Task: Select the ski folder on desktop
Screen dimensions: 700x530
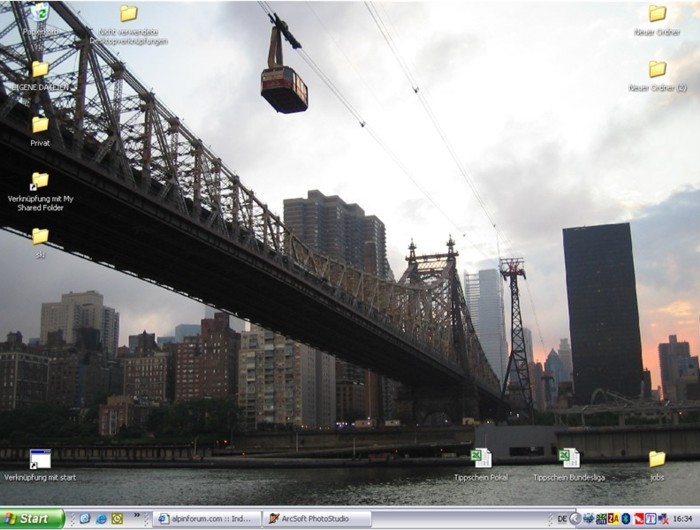Action: (x=40, y=237)
